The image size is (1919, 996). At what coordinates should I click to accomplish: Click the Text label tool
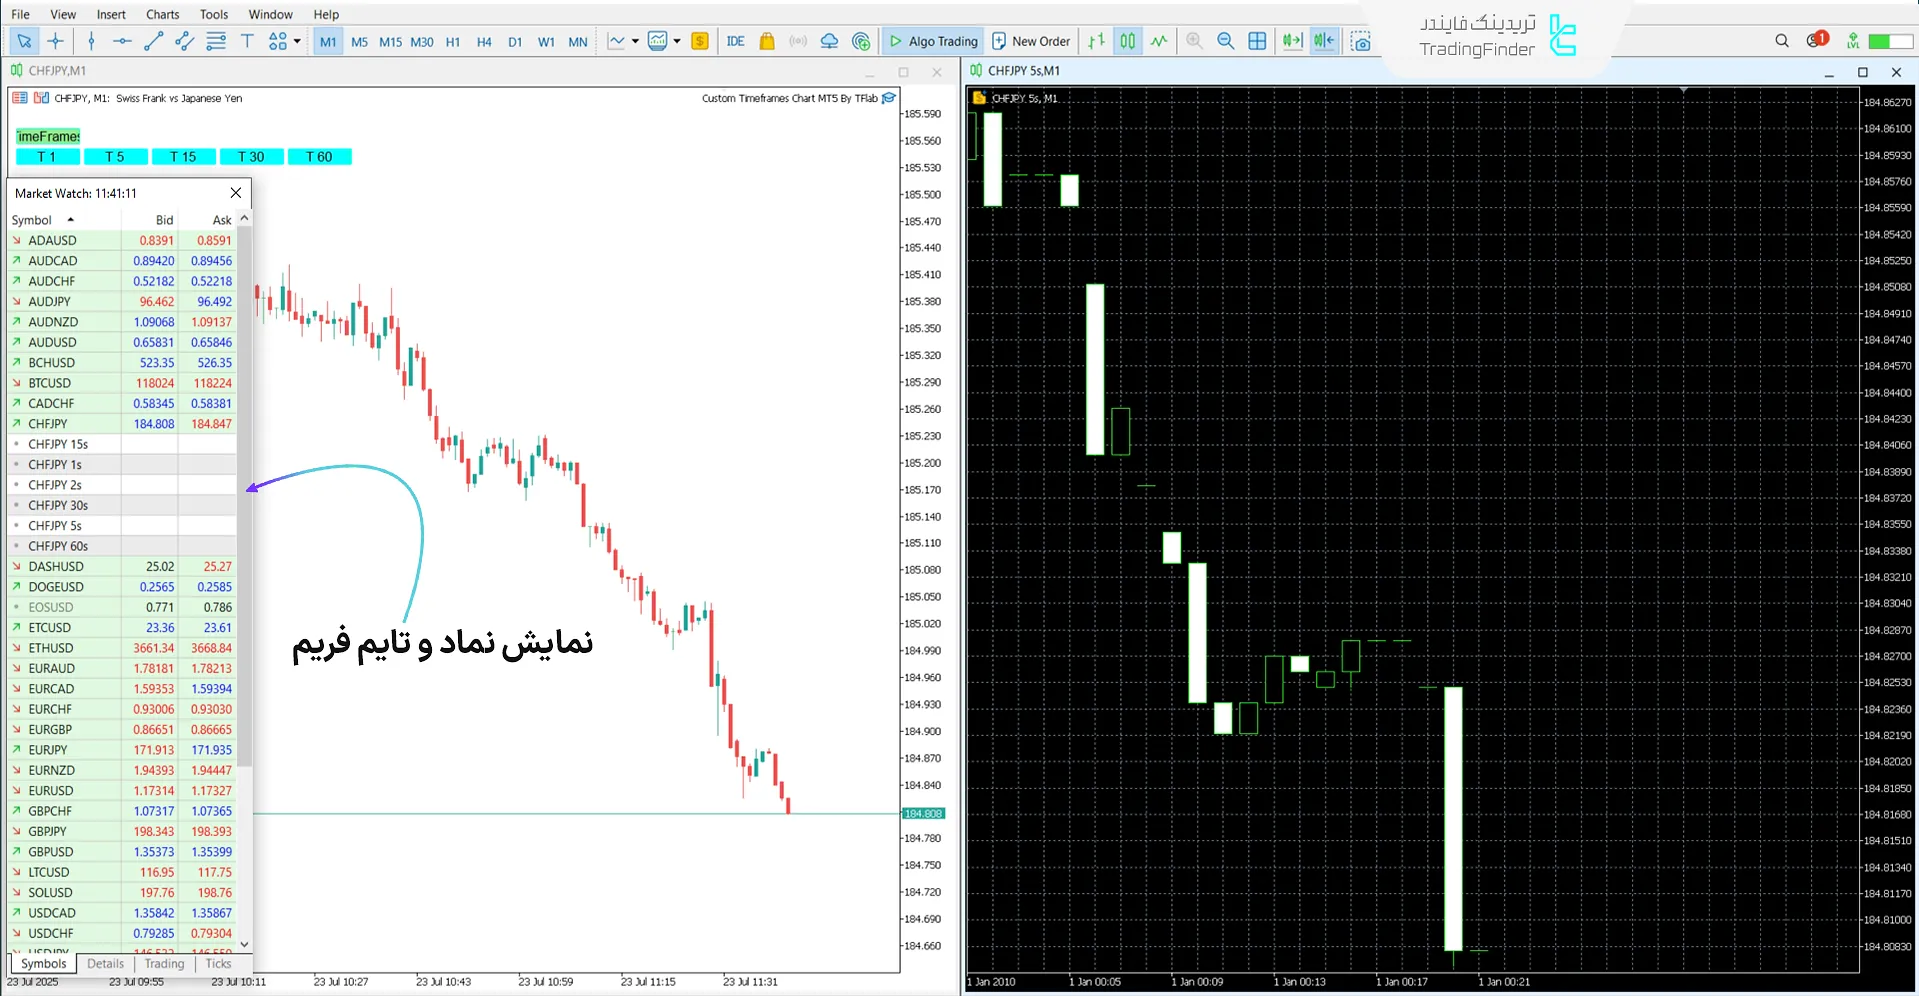(x=248, y=41)
